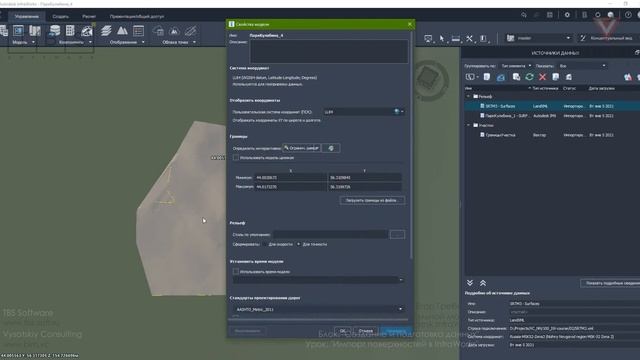Switch to the Создать ribbon tab

[60, 16]
